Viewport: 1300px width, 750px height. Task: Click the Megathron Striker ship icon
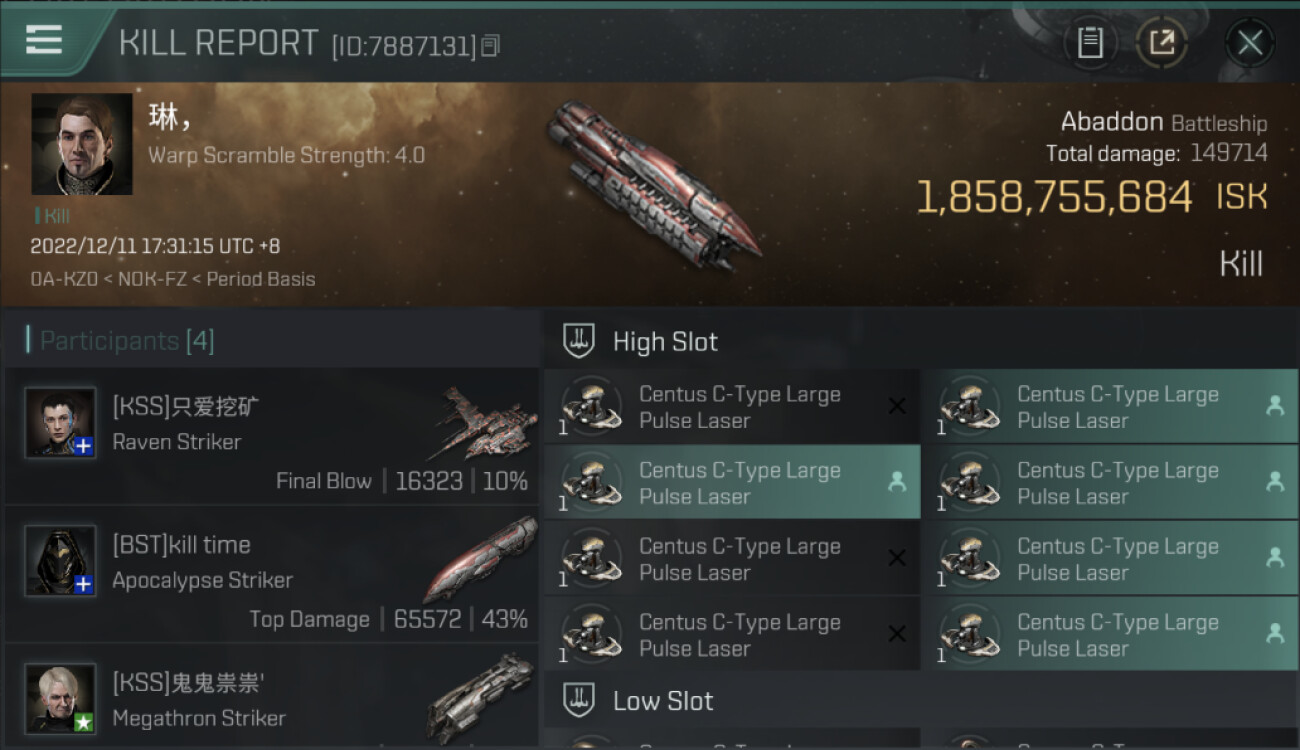pos(480,696)
